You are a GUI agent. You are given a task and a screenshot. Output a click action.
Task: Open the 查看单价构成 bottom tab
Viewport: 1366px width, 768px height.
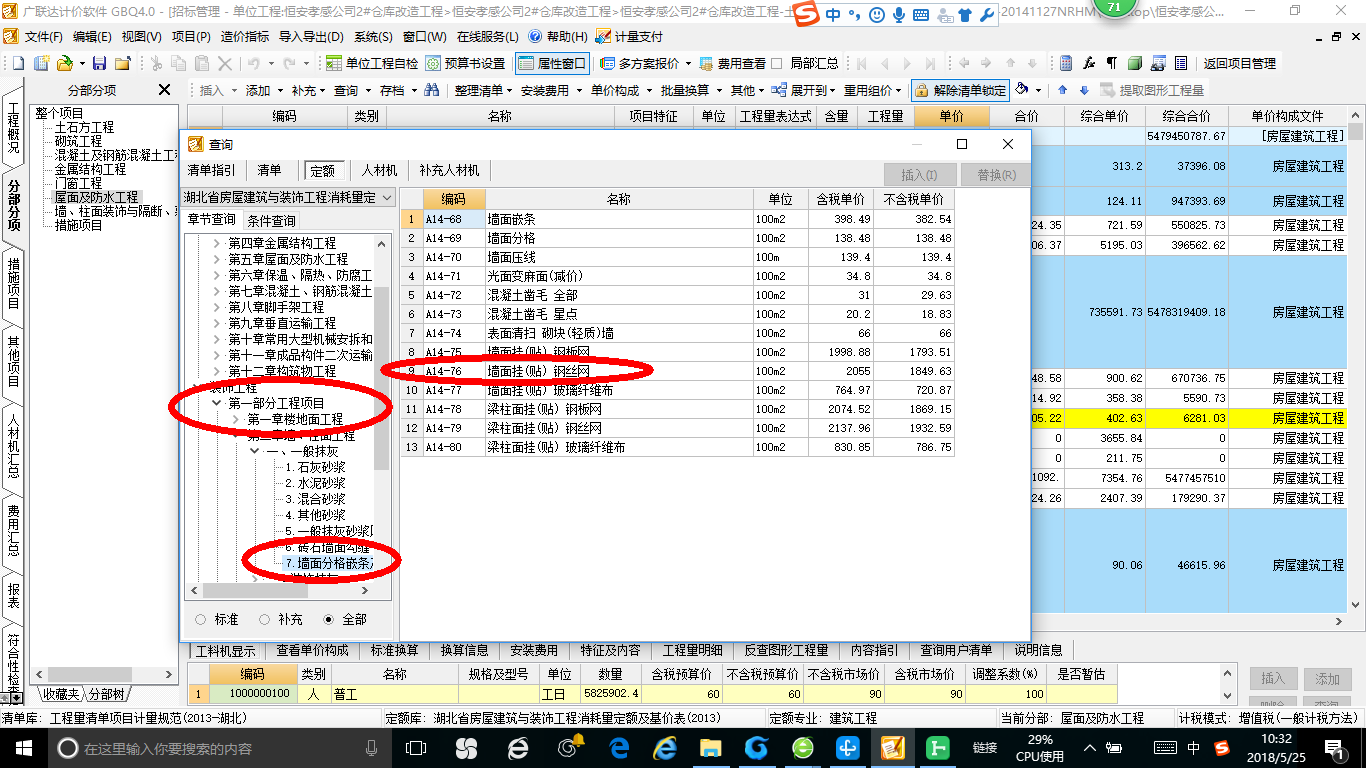coord(313,650)
